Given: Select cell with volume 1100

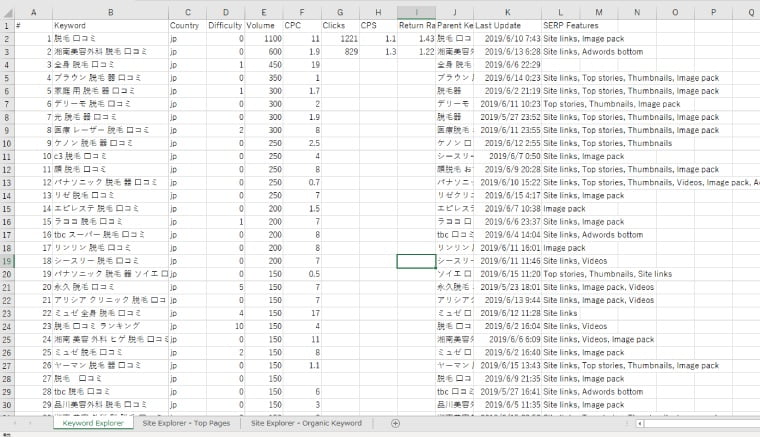Looking at the screenshot, I should tap(263, 37).
